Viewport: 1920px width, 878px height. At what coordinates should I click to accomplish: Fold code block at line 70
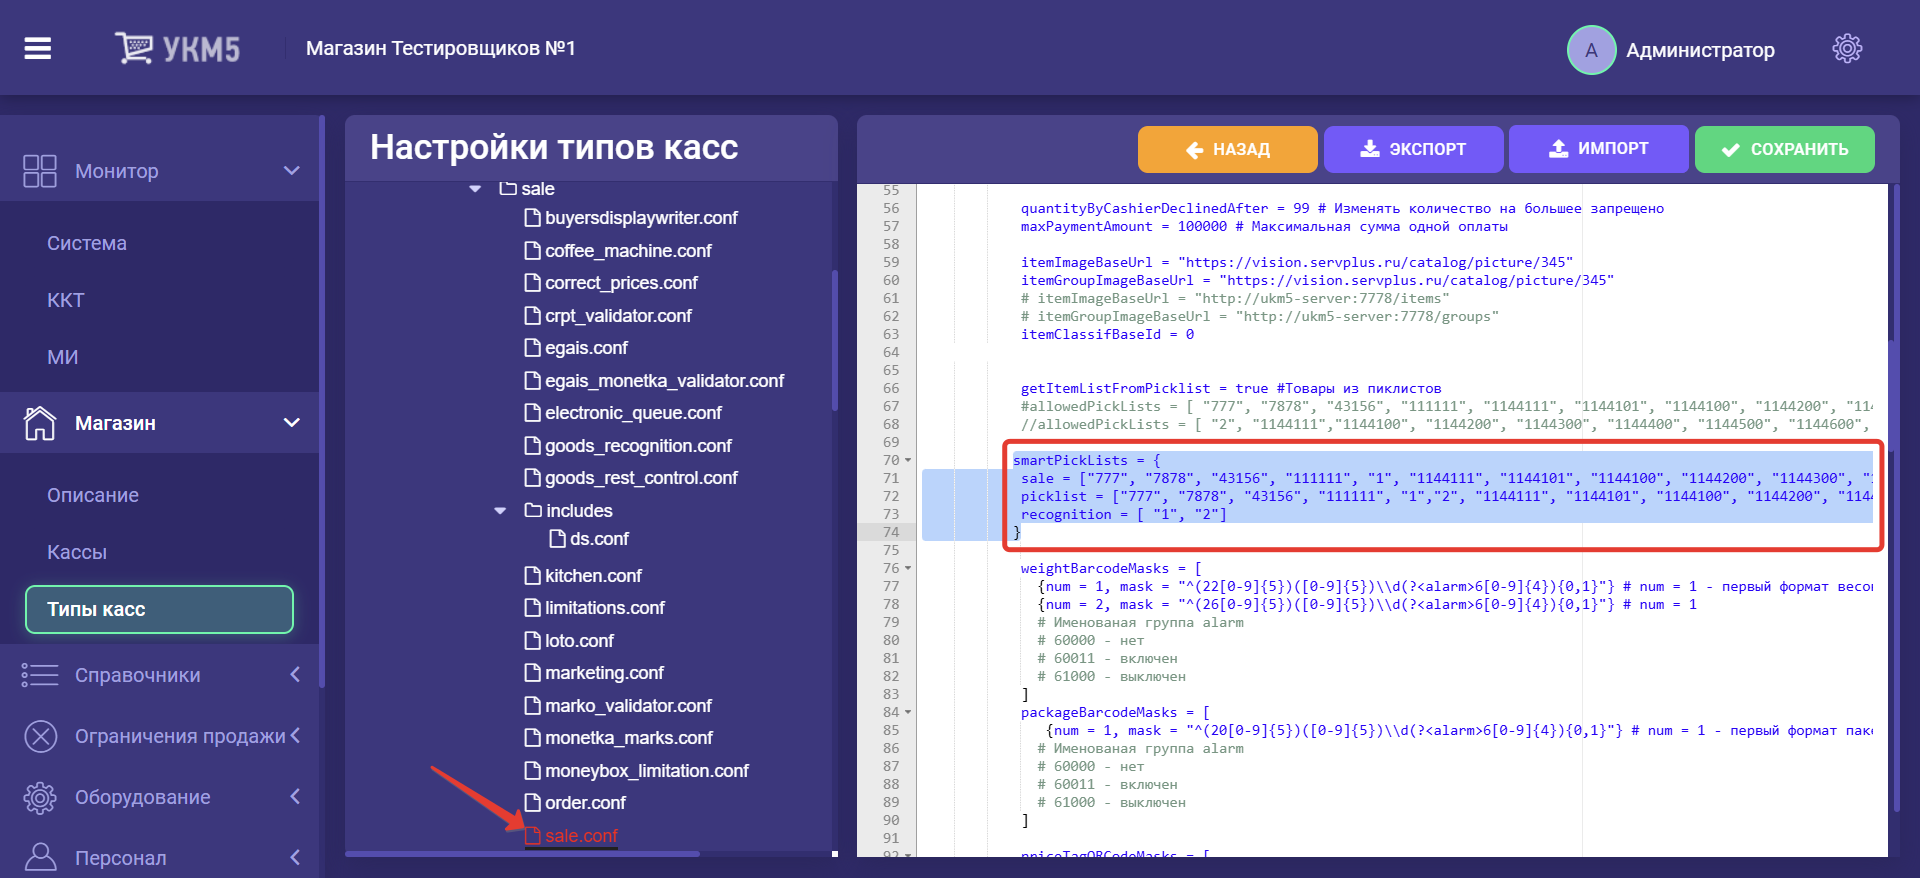click(x=908, y=461)
